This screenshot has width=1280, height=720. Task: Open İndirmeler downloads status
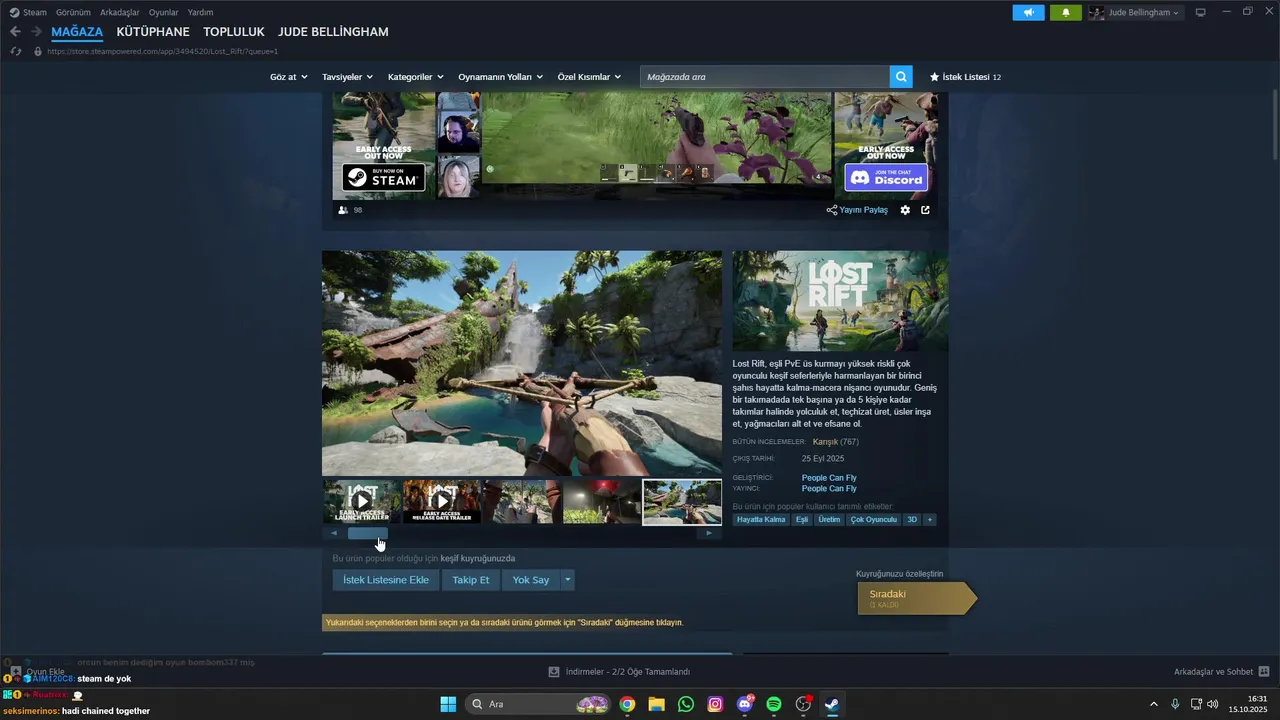pyautogui.click(x=620, y=672)
